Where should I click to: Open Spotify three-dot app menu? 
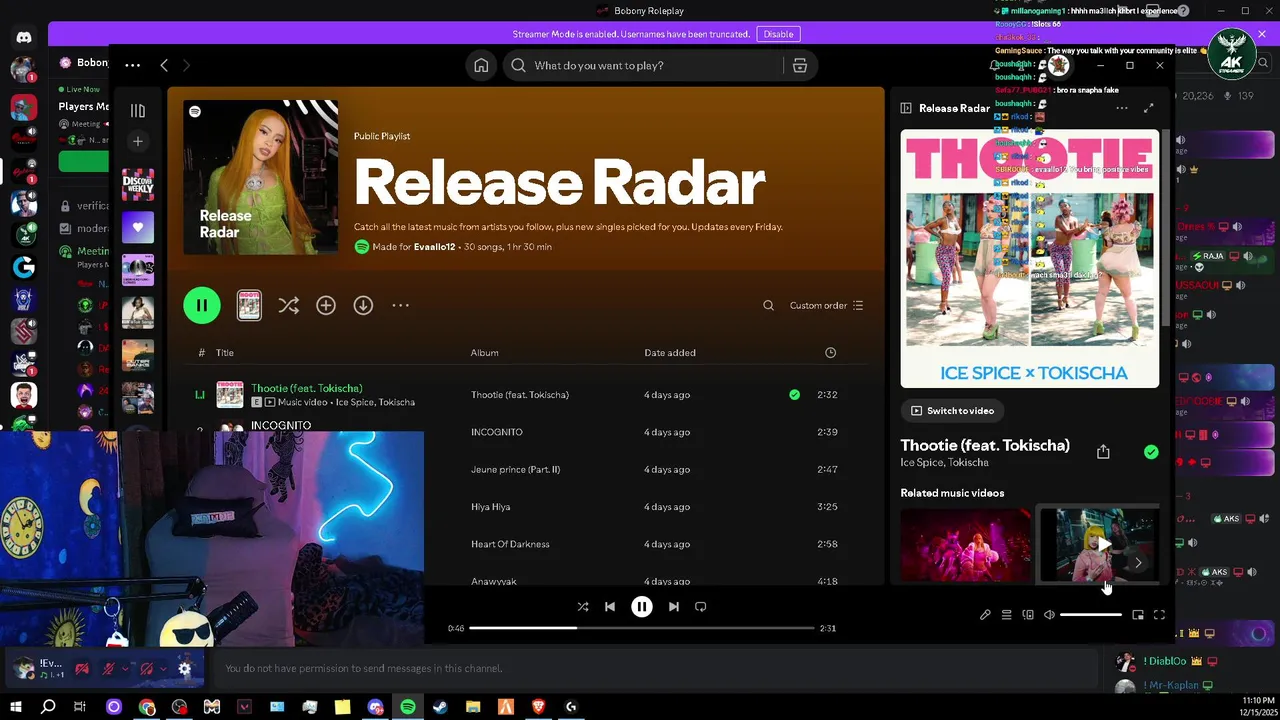tap(132, 65)
